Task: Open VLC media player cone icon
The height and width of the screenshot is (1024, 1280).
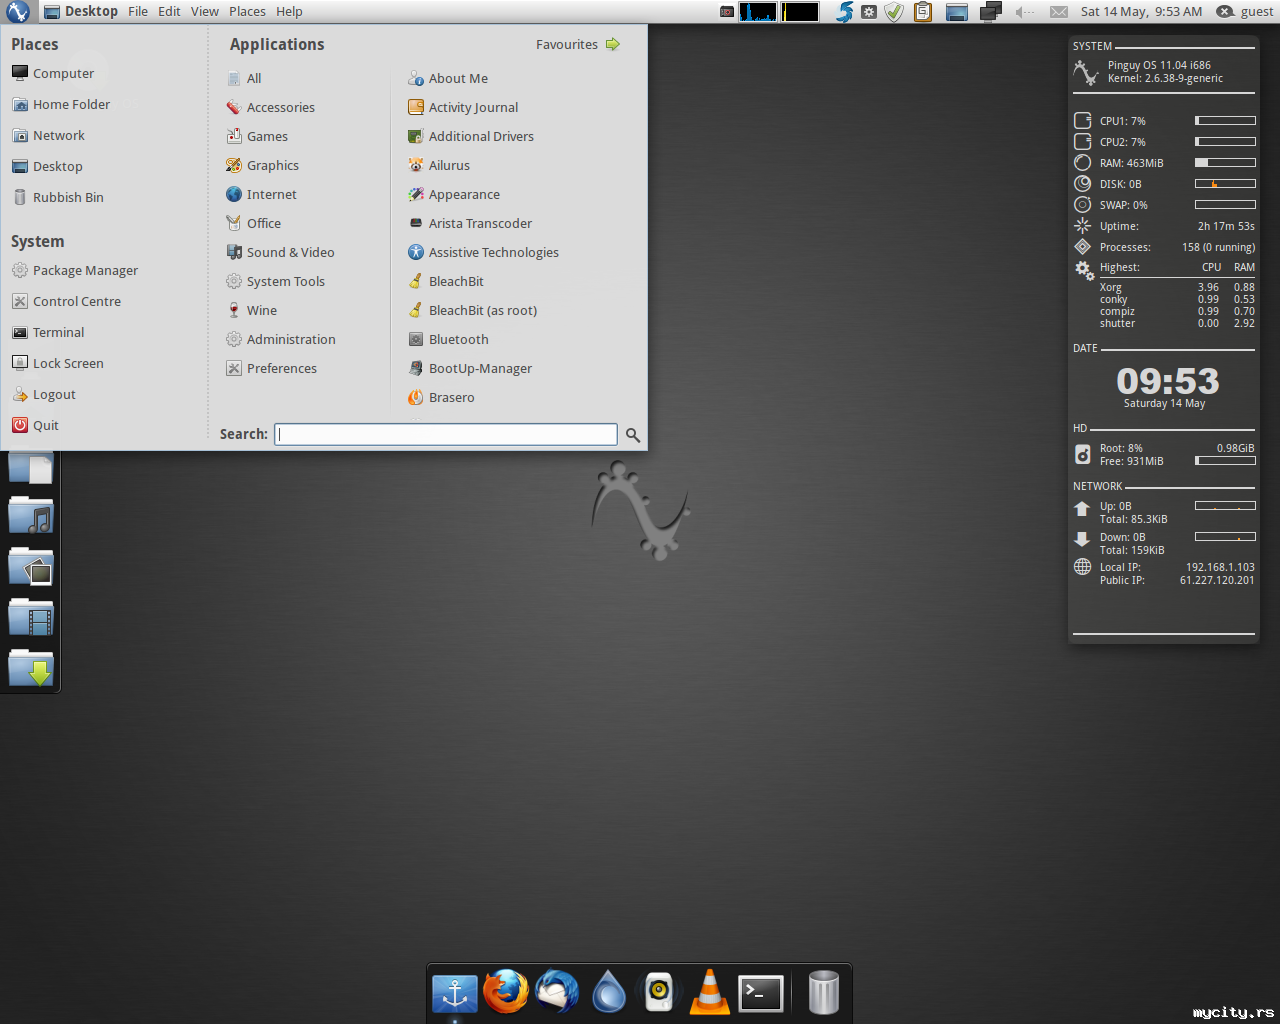Action: click(x=710, y=992)
